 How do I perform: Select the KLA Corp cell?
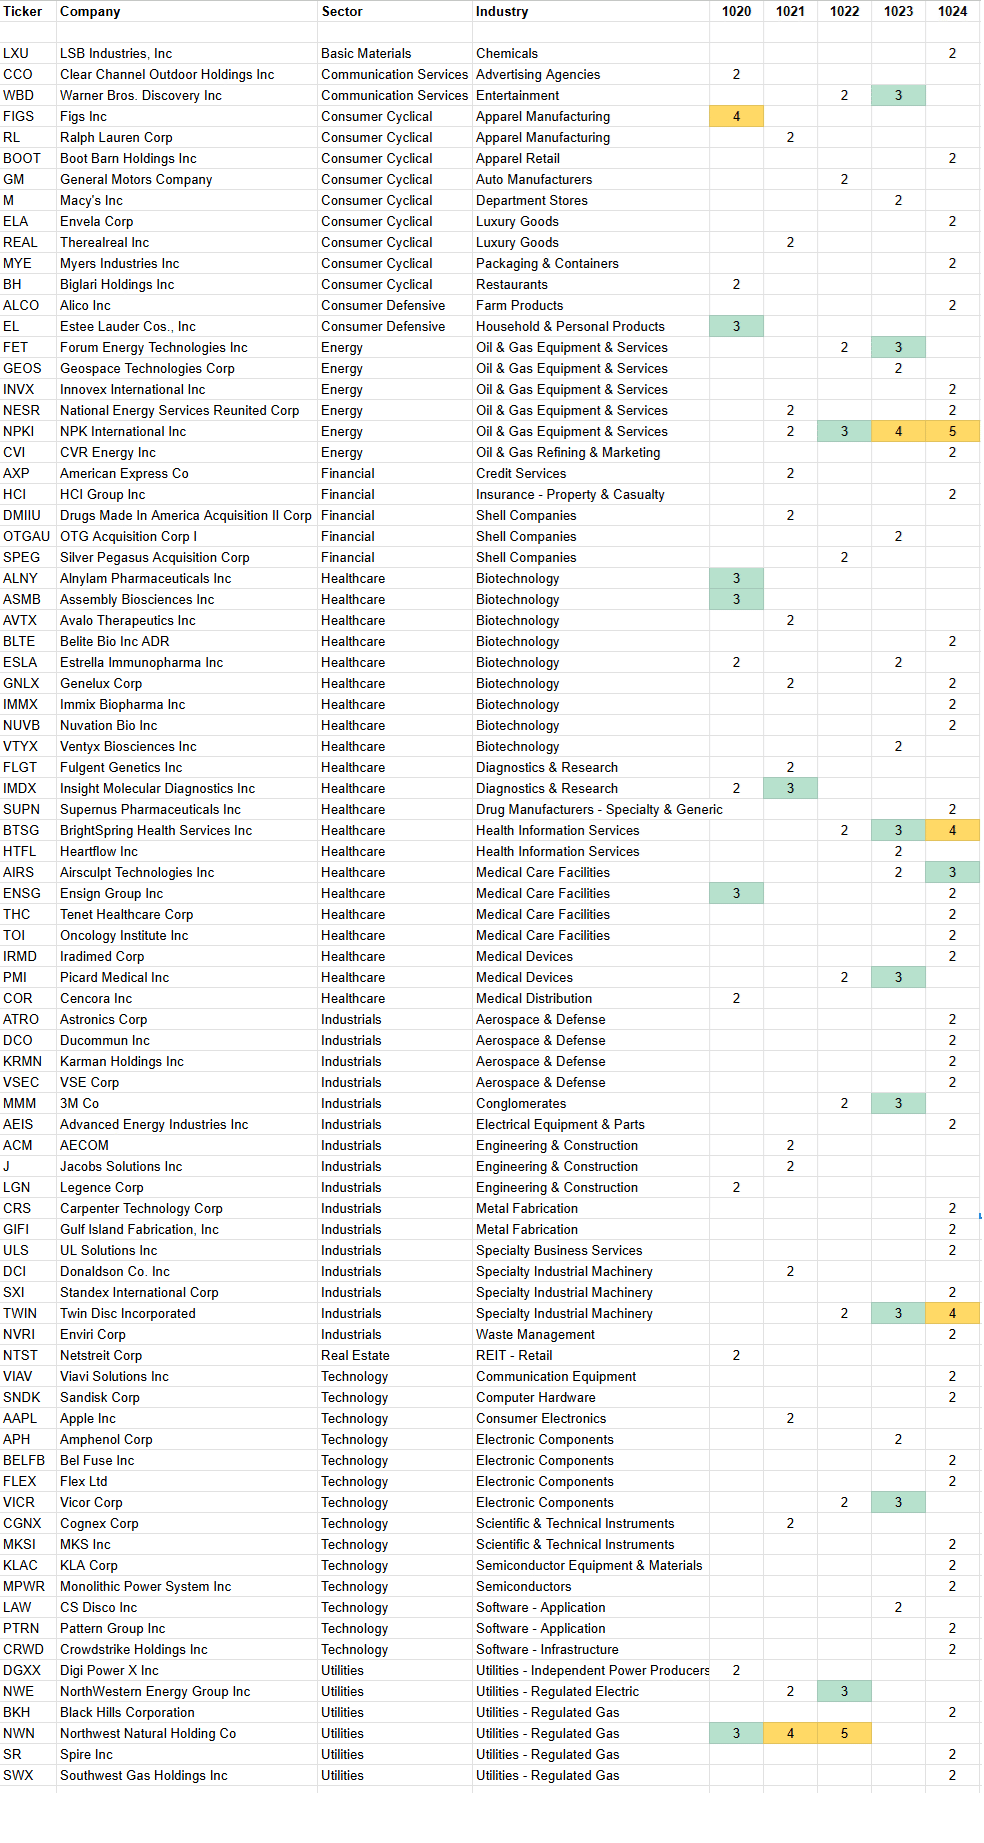click(x=187, y=1565)
